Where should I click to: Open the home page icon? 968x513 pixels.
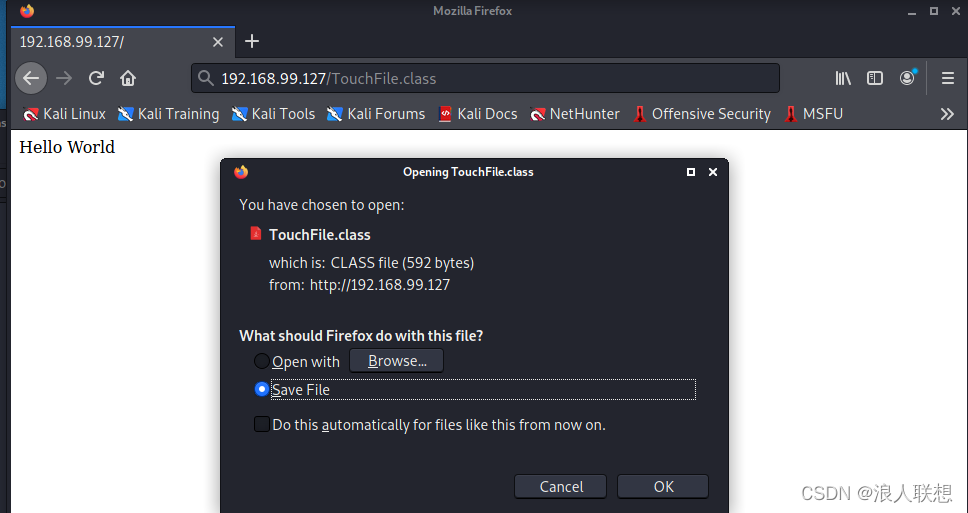pyautogui.click(x=128, y=78)
